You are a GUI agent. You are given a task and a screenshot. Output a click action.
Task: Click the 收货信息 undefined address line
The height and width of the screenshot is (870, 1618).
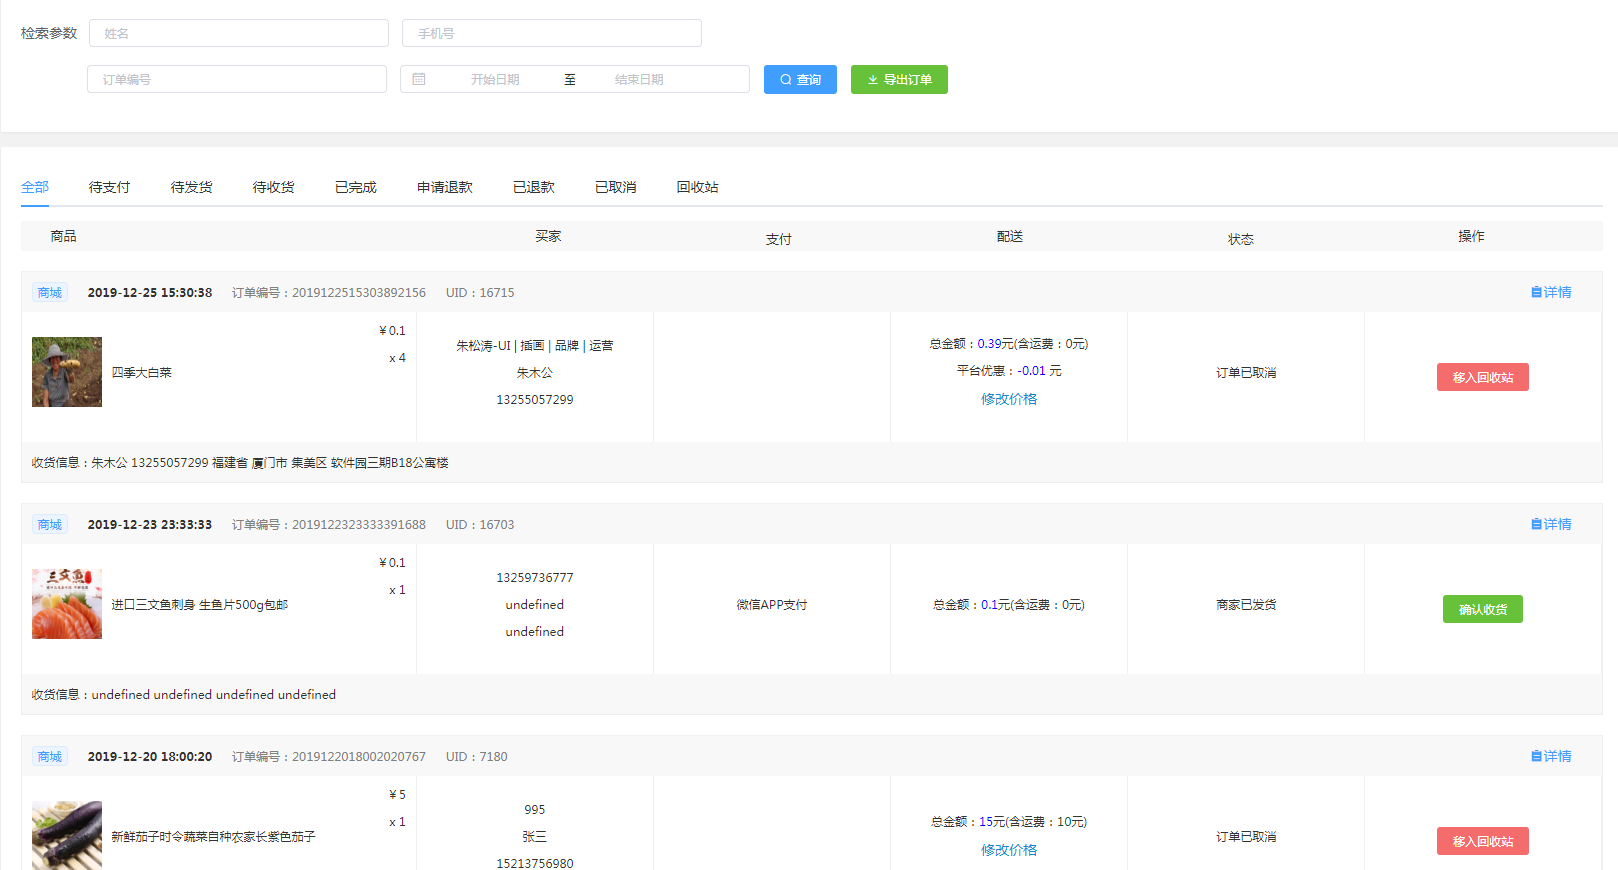(x=184, y=694)
